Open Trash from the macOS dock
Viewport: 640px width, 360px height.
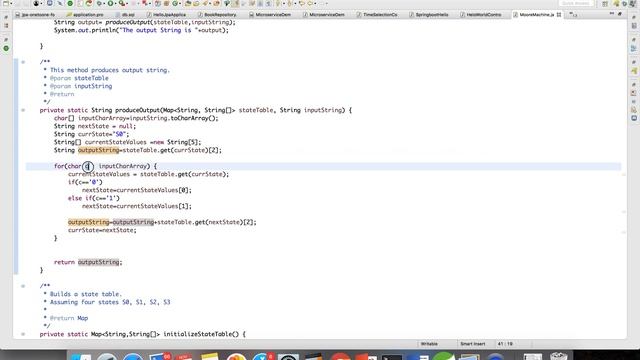pos(559,357)
